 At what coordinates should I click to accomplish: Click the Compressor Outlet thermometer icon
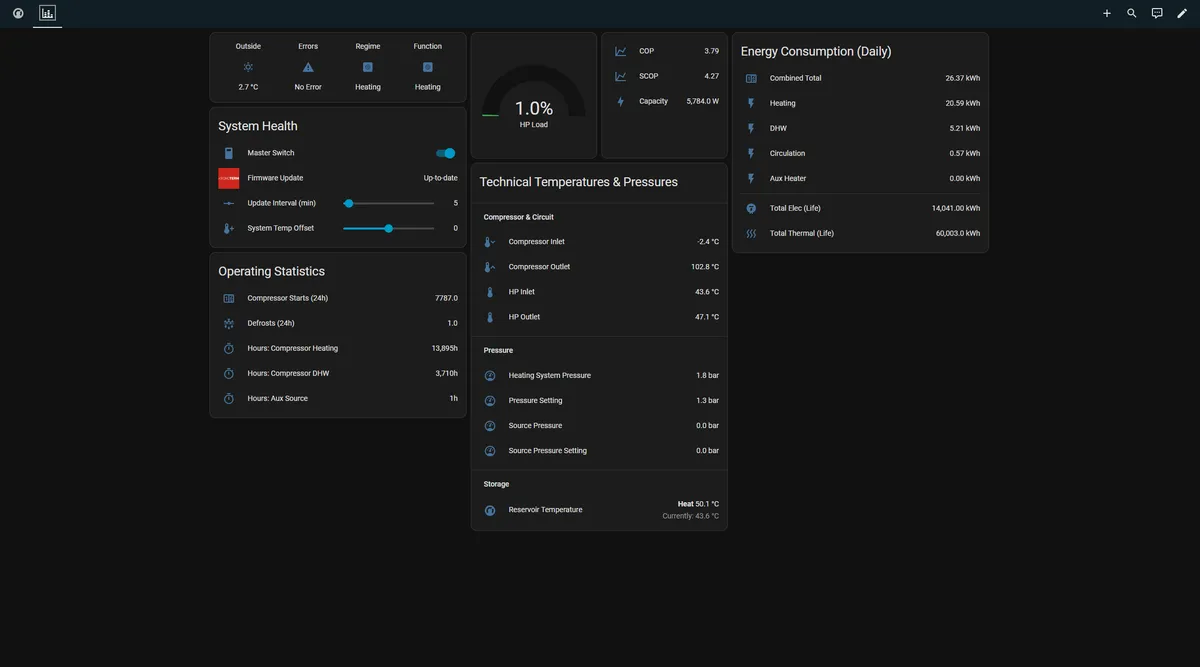pos(490,267)
